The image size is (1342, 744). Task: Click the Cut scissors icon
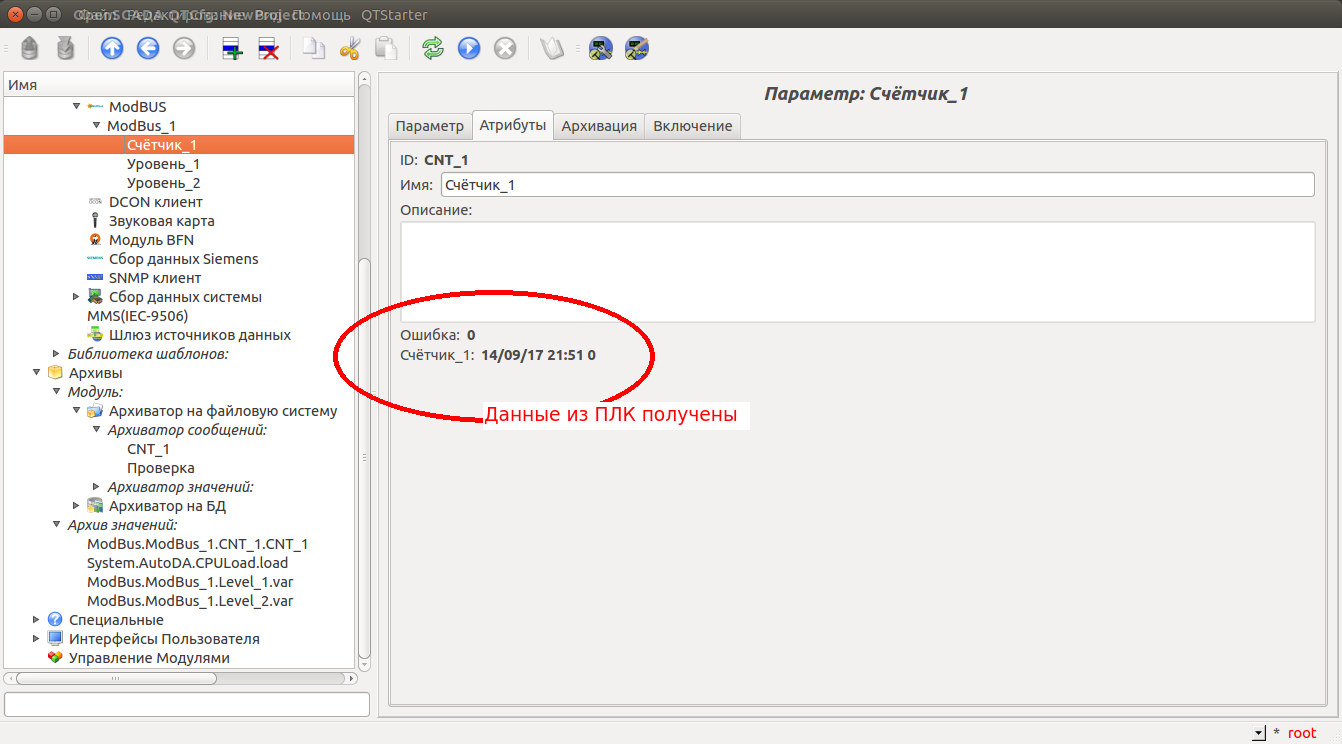coord(350,48)
